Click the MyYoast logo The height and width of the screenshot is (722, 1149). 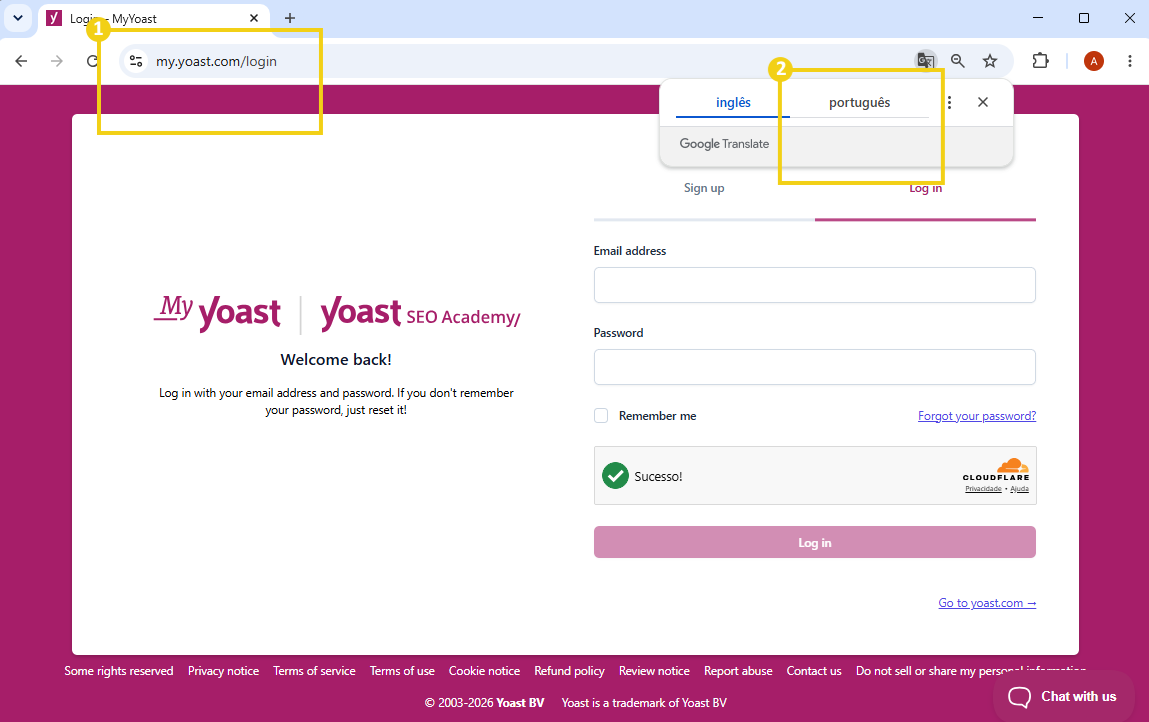pyautogui.click(x=217, y=313)
